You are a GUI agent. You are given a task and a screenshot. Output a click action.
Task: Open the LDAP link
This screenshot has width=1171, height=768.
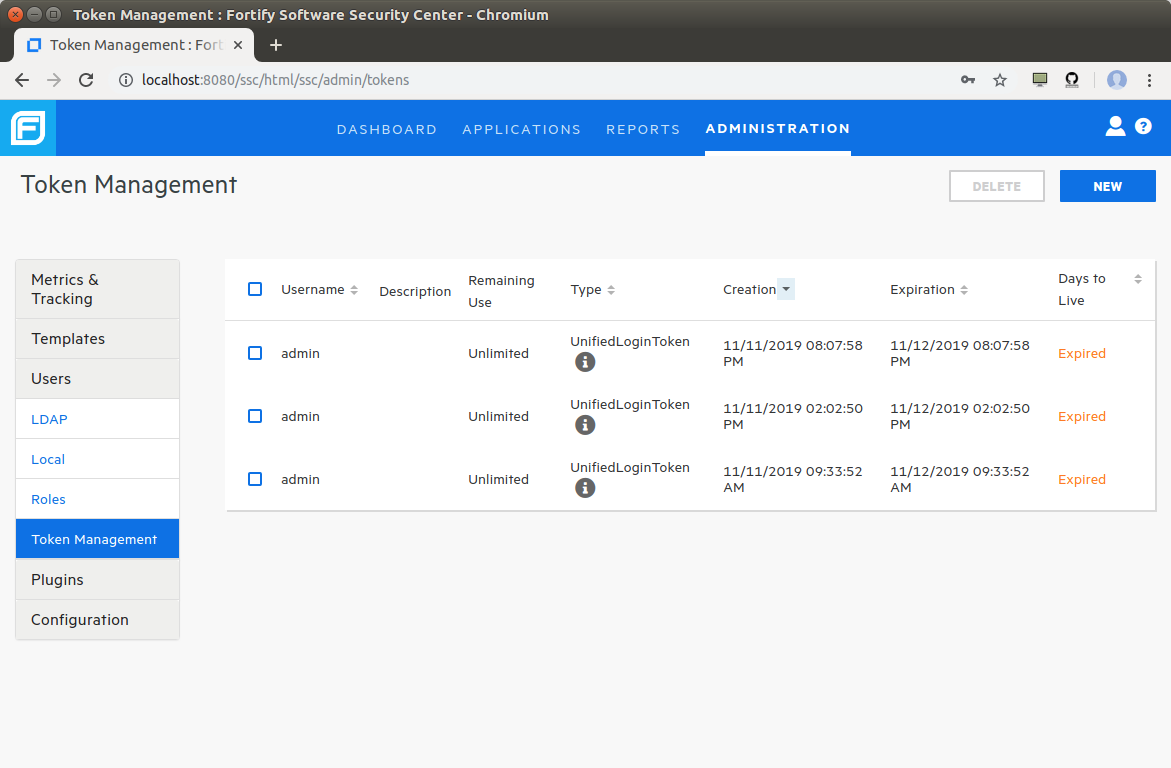[49, 419]
